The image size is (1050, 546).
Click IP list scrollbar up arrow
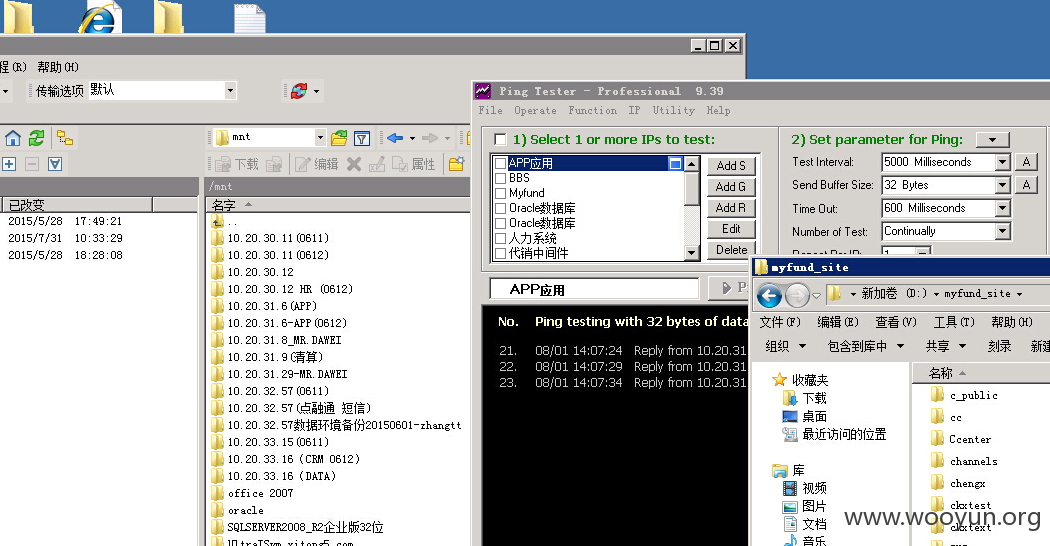click(692, 163)
